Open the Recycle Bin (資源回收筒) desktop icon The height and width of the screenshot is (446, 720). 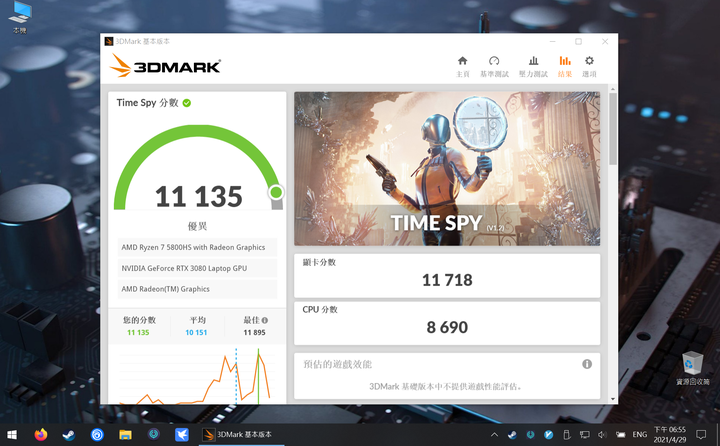(692, 368)
